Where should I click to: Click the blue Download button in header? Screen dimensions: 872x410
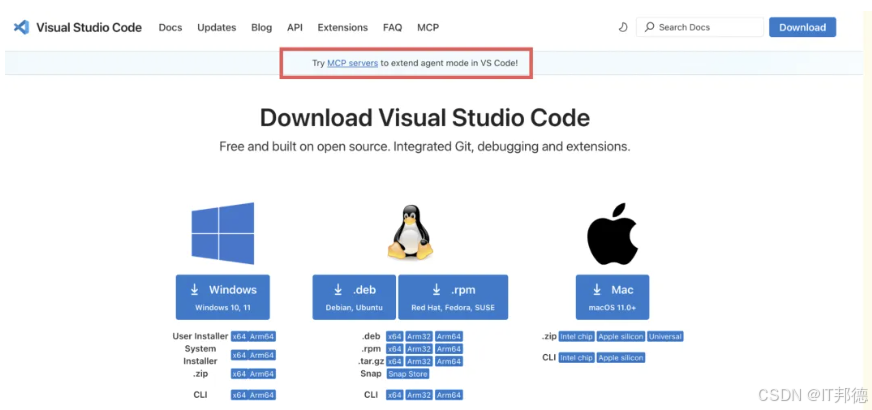802,27
